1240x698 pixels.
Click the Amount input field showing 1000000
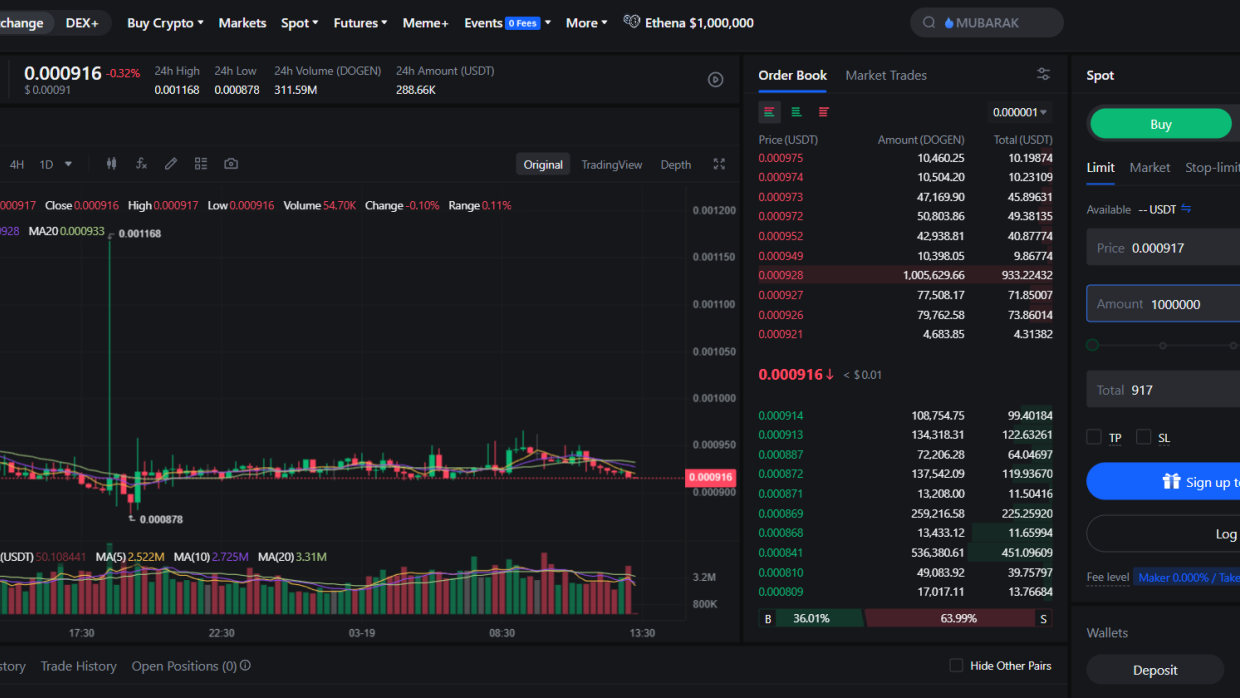1163,303
